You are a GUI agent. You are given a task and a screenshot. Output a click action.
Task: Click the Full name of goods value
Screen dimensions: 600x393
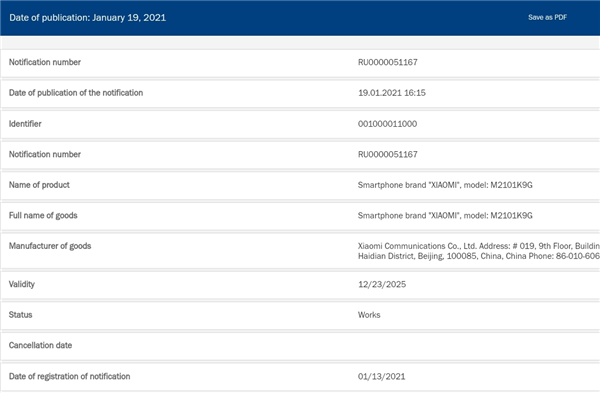point(445,216)
